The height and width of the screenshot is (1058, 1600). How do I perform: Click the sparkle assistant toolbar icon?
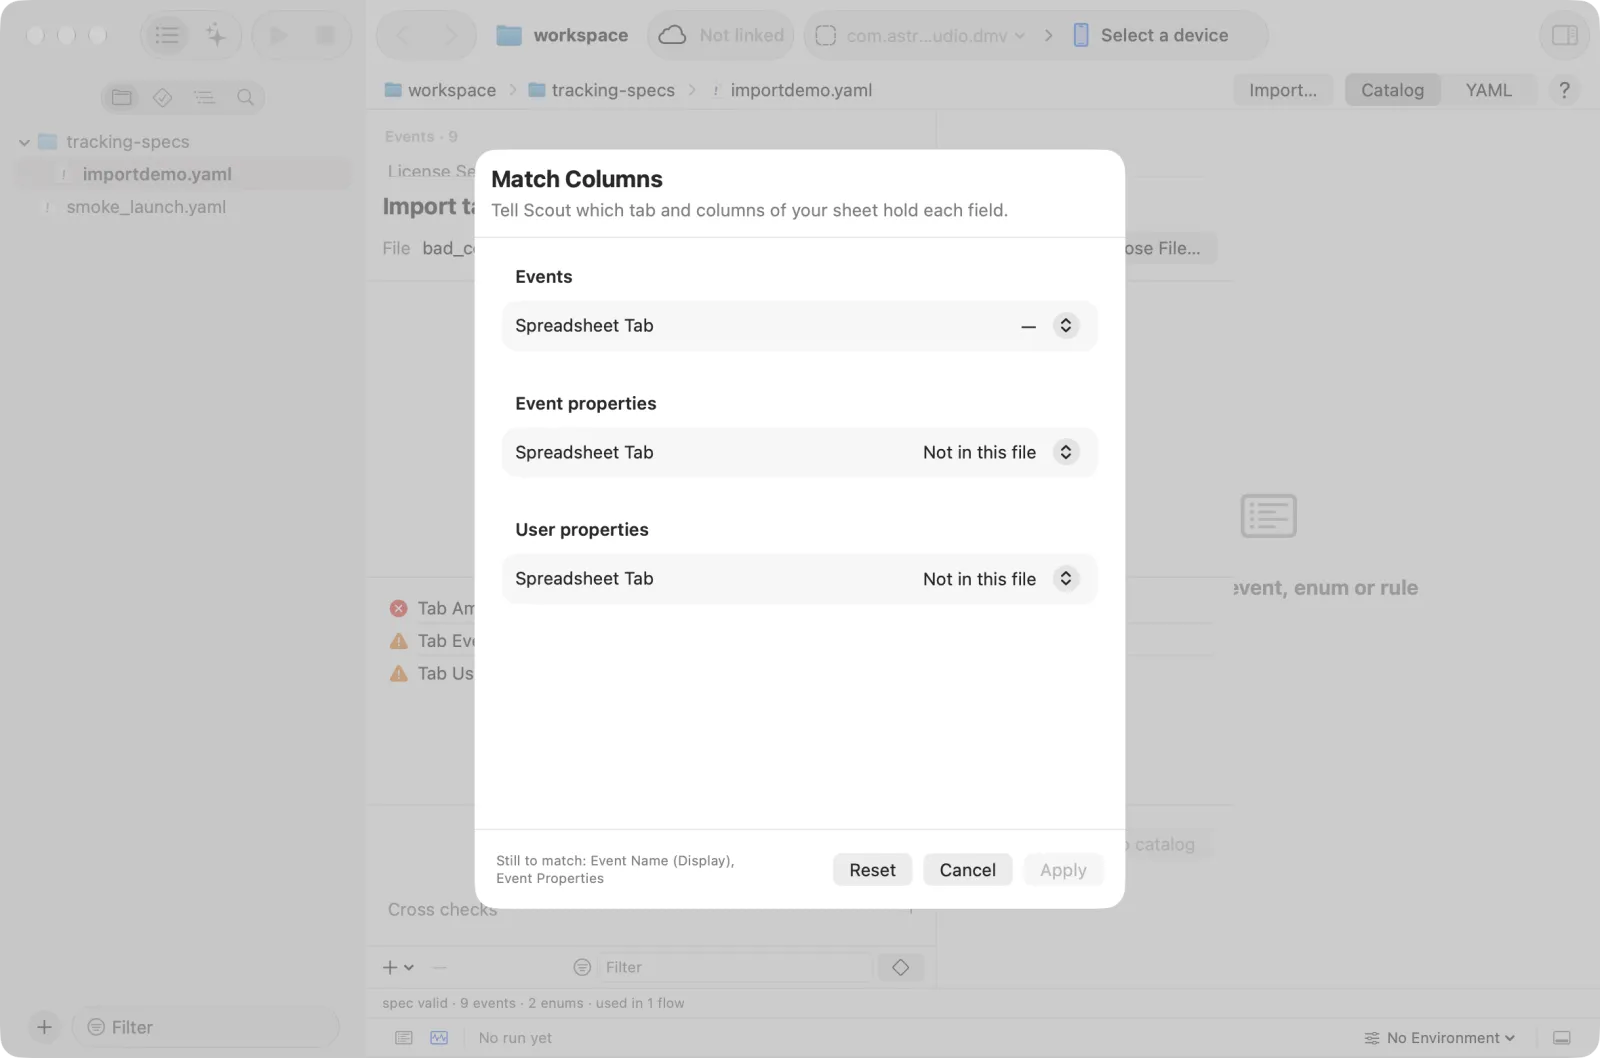point(216,36)
